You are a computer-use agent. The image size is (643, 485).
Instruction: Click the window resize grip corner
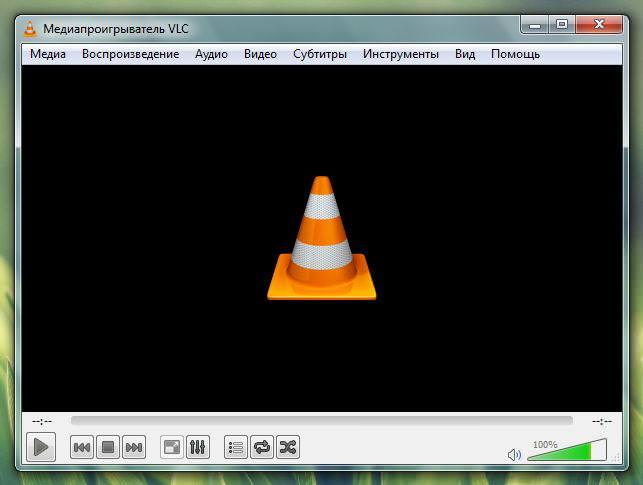[x=616, y=458]
